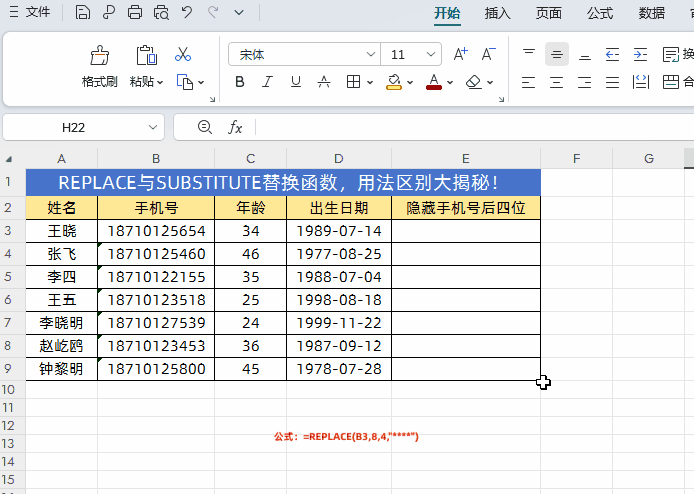This screenshot has height=494, width=694.
Task: Click the Name Box showing H22
Action: click(83, 127)
